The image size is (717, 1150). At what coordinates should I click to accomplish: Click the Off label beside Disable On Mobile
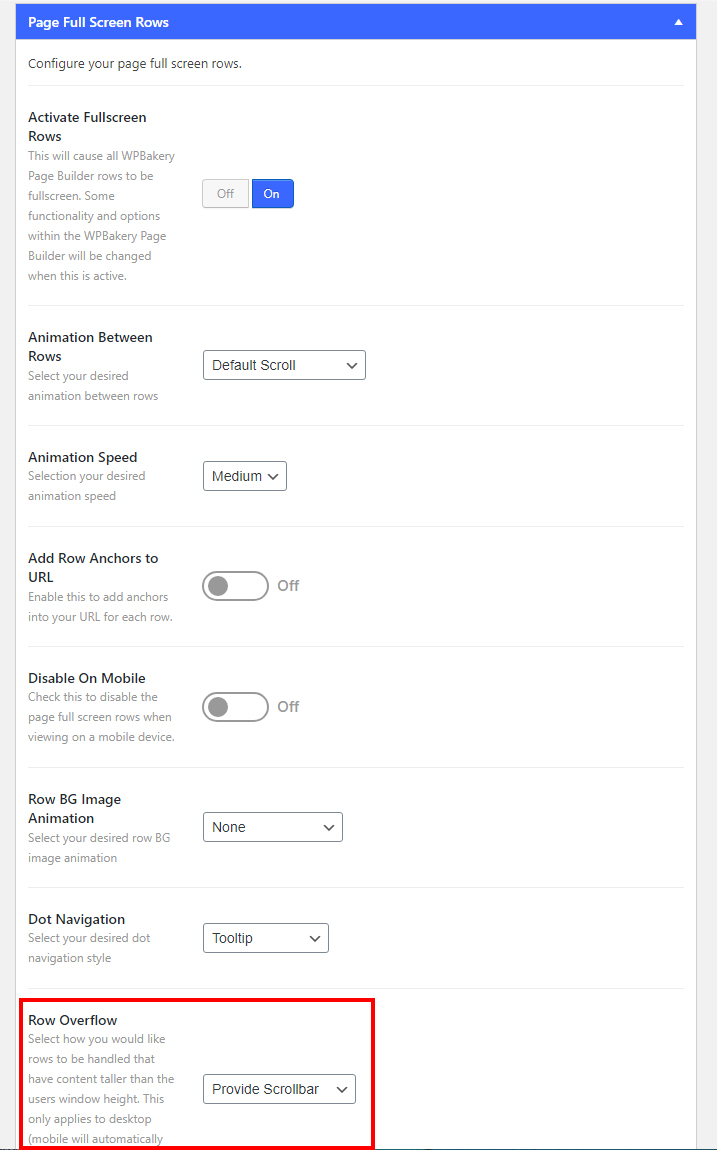pos(288,706)
